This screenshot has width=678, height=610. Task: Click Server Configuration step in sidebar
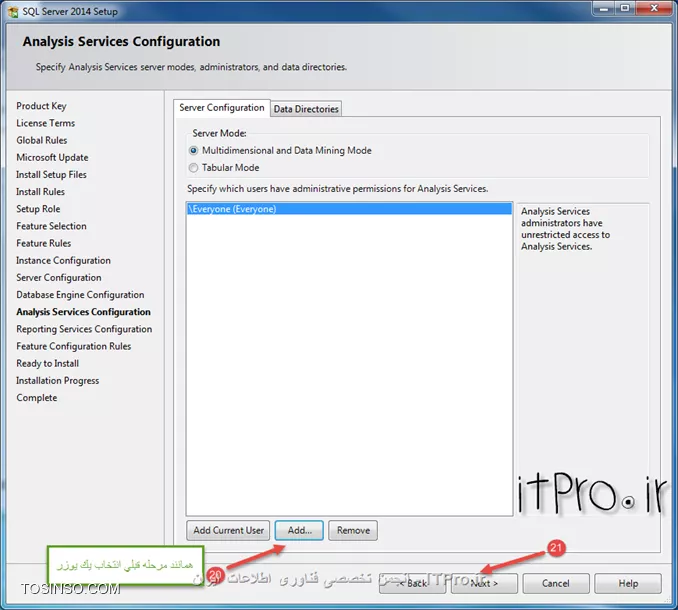pyautogui.click(x=59, y=278)
